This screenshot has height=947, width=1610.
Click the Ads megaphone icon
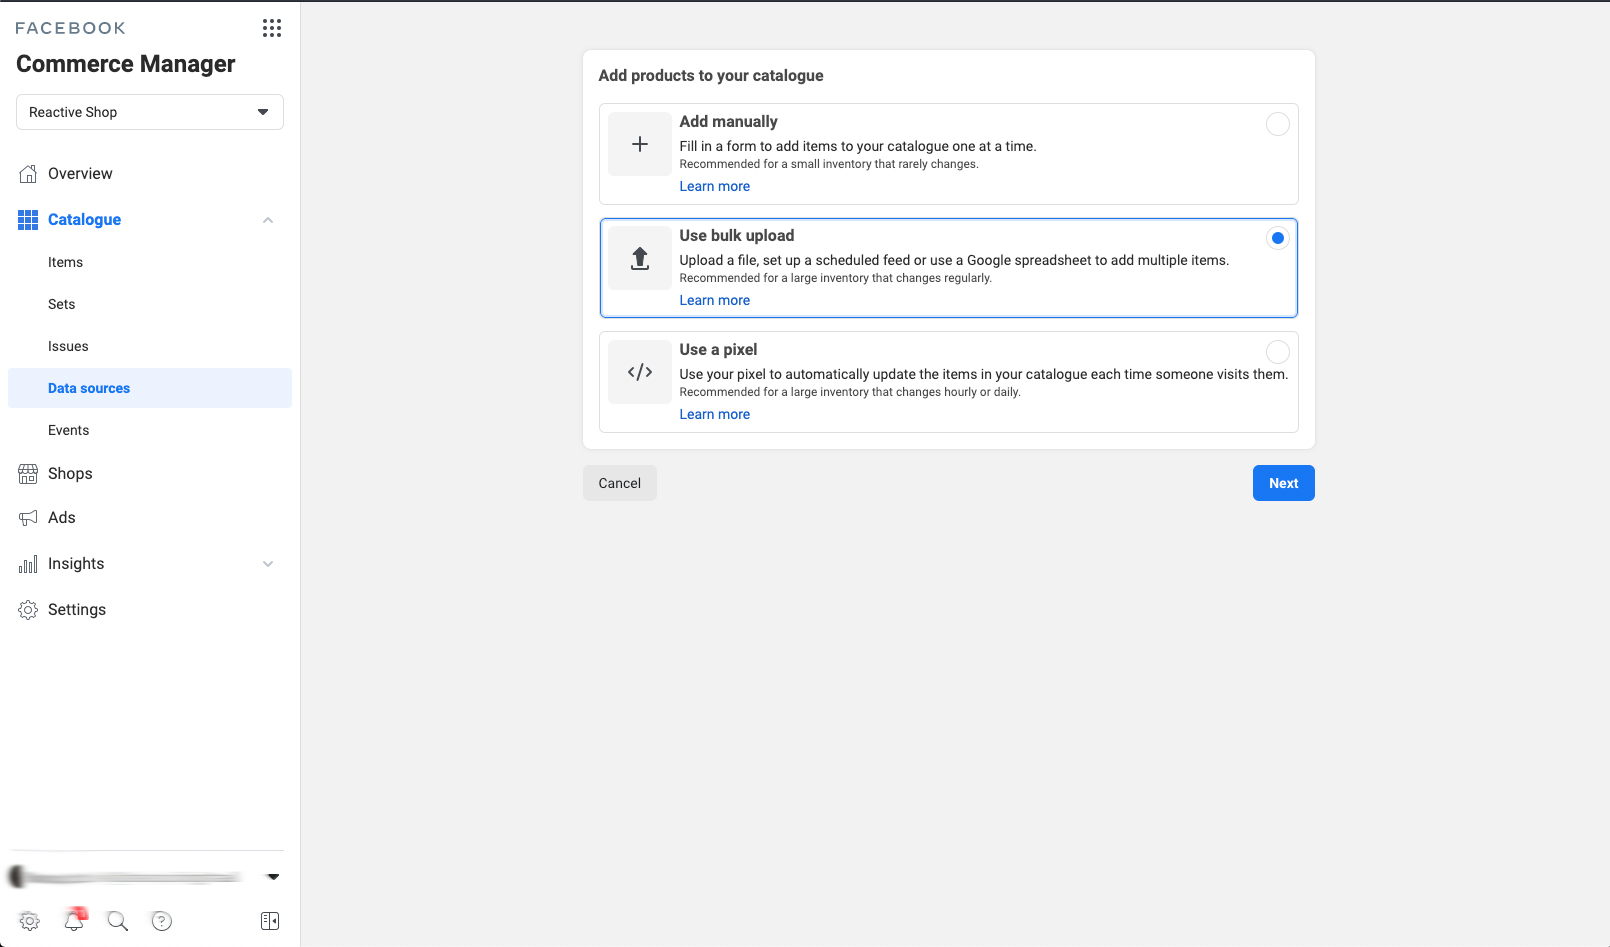click(x=28, y=518)
